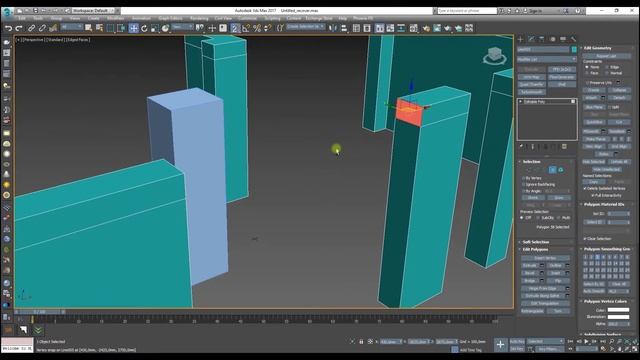Open the Customize menu
Viewport: 640px width, 360px height.
tap(247, 19)
